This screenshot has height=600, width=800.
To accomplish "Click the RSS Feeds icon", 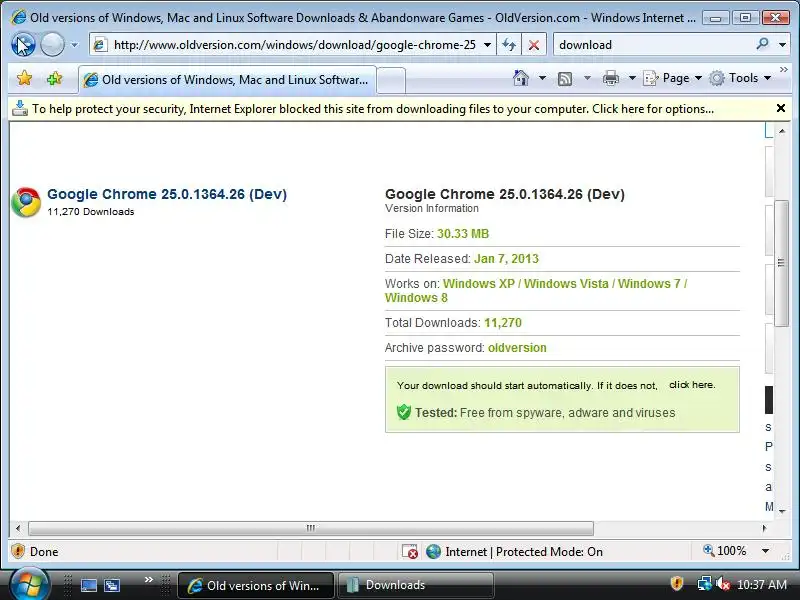I will [565, 79].
